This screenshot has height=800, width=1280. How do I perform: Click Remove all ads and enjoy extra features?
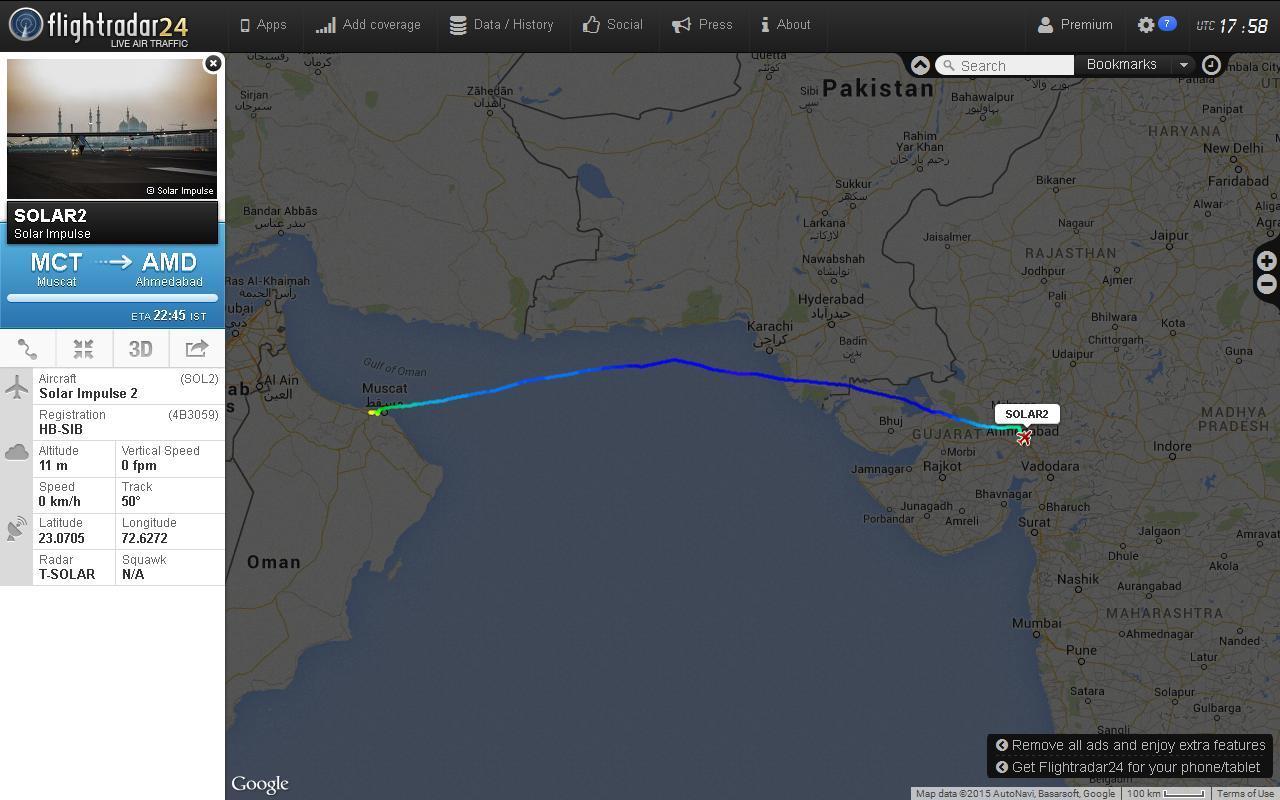coord(1131,745)
